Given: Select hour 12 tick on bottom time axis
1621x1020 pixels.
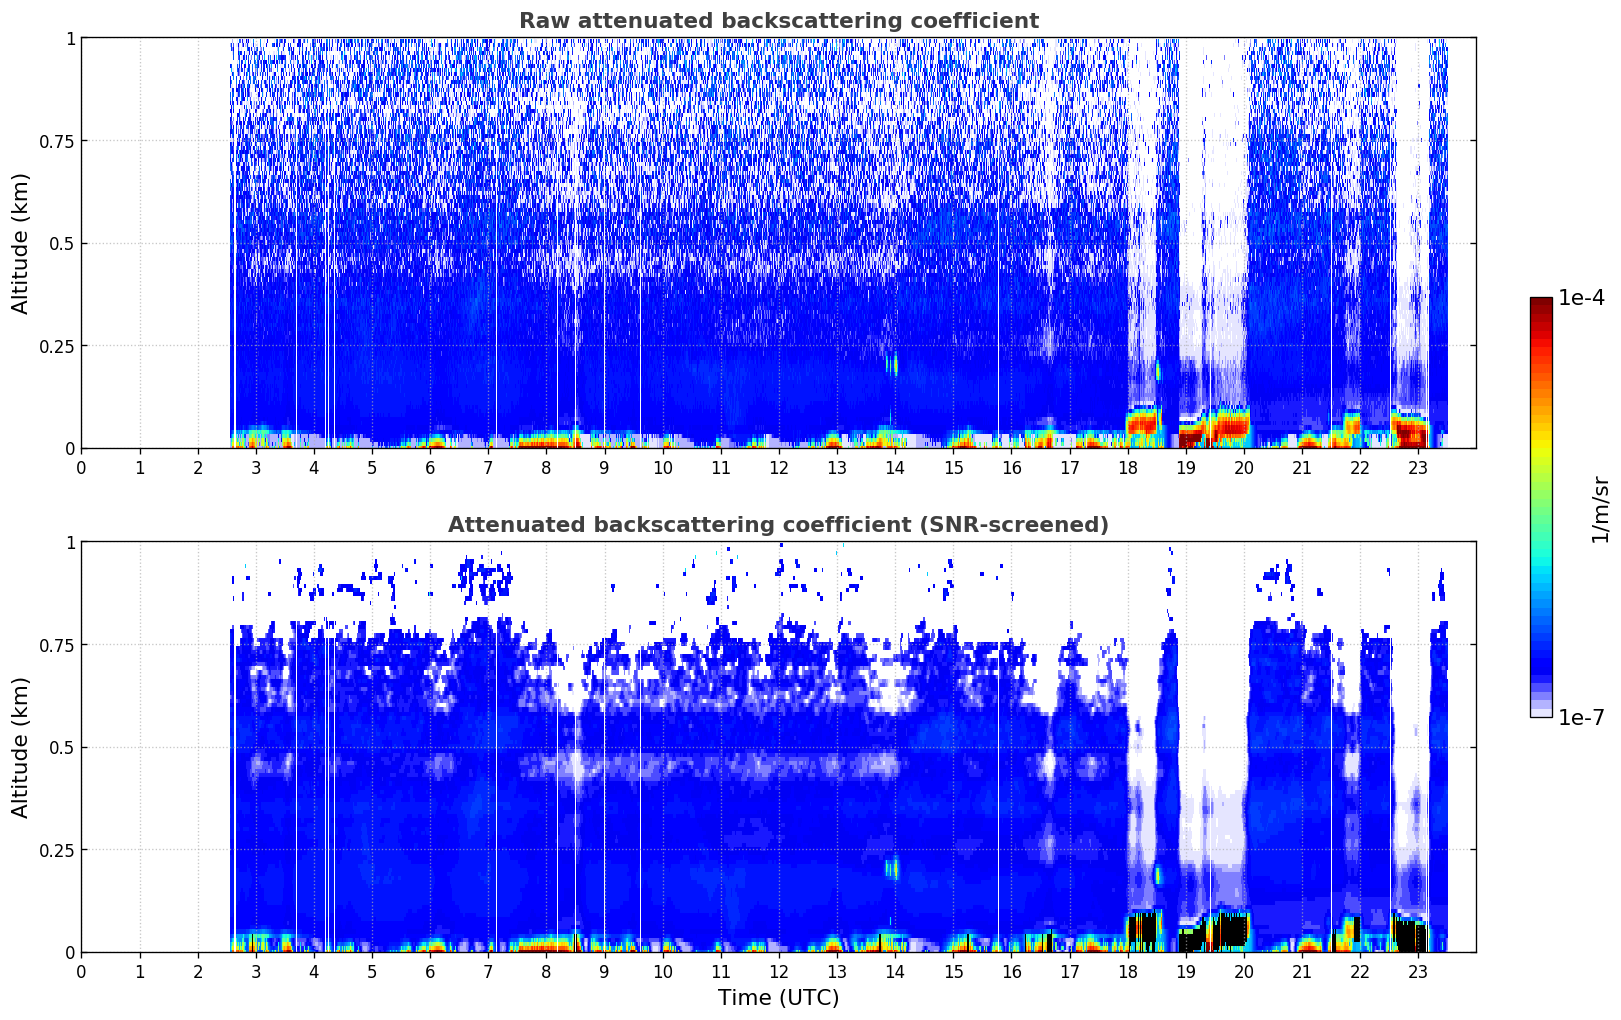Looking at the screenshot, I should [x=778, y=971].
